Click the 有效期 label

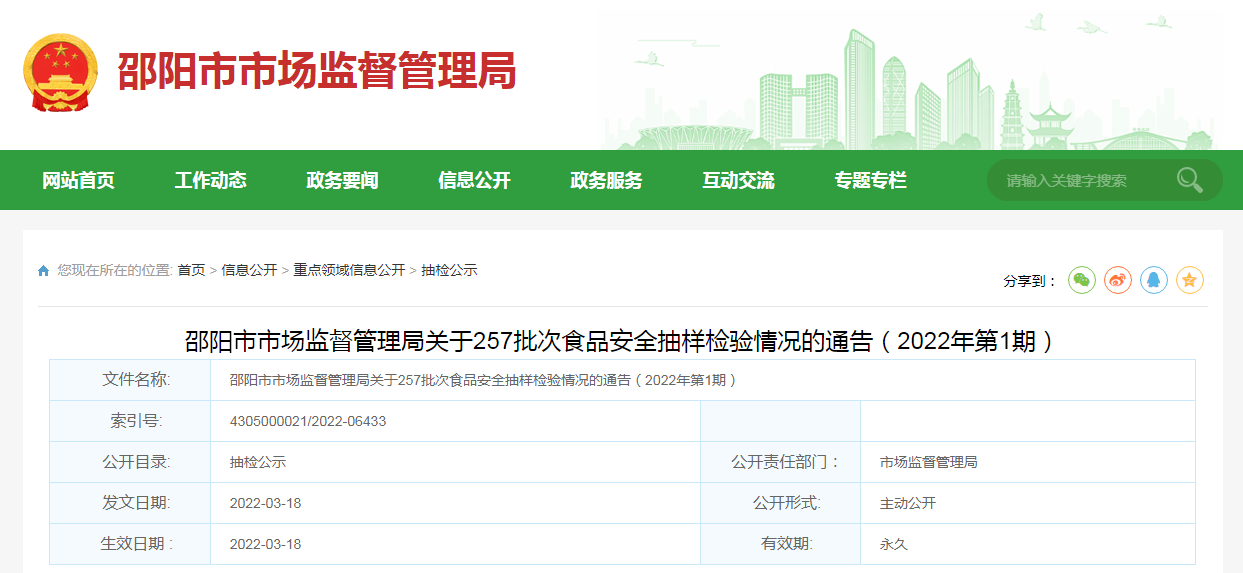tap(787, 544)
